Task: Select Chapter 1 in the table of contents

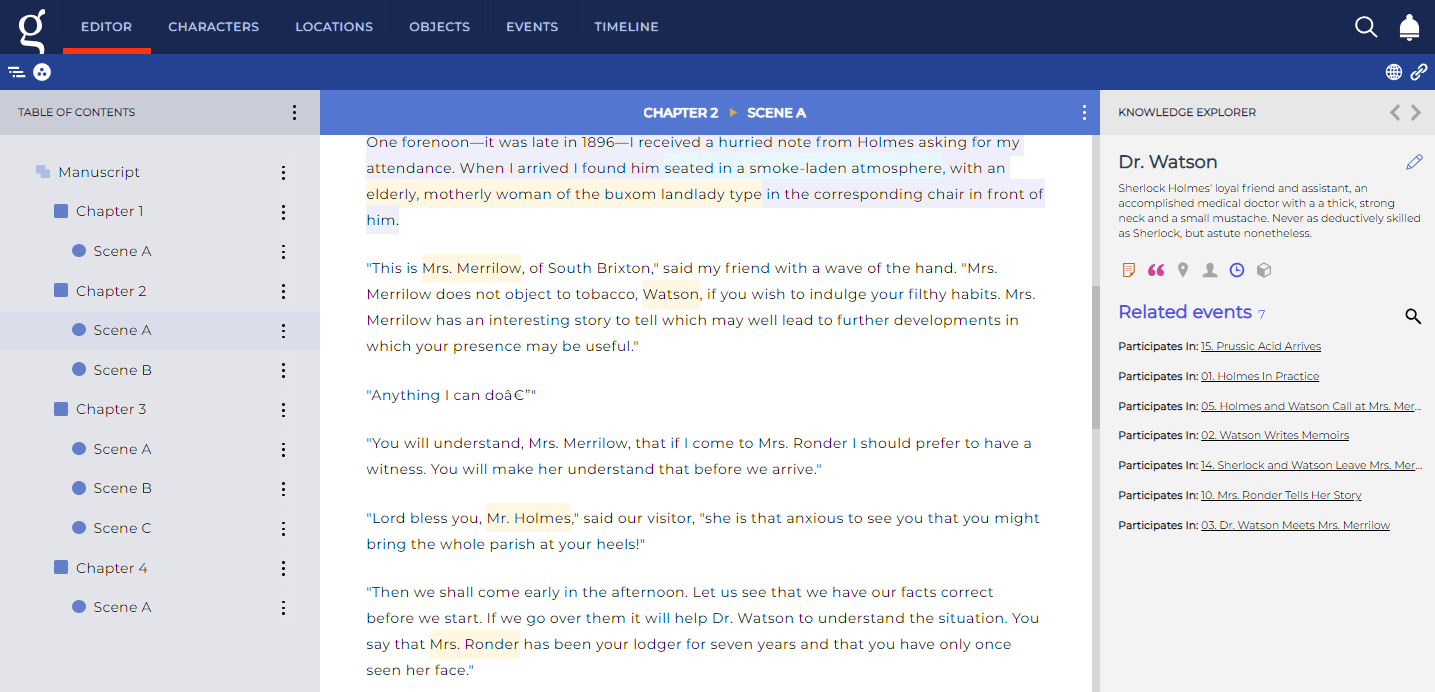Action: pos(111,211)
